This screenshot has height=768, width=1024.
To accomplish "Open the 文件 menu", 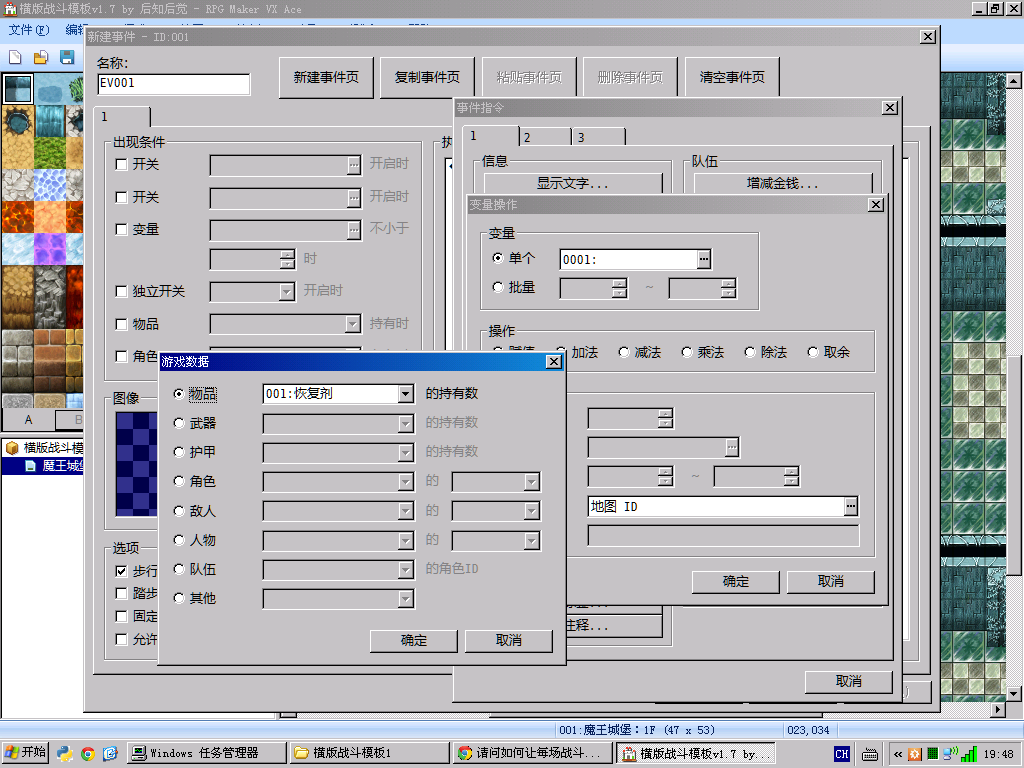I will click(x=29, y=30).
